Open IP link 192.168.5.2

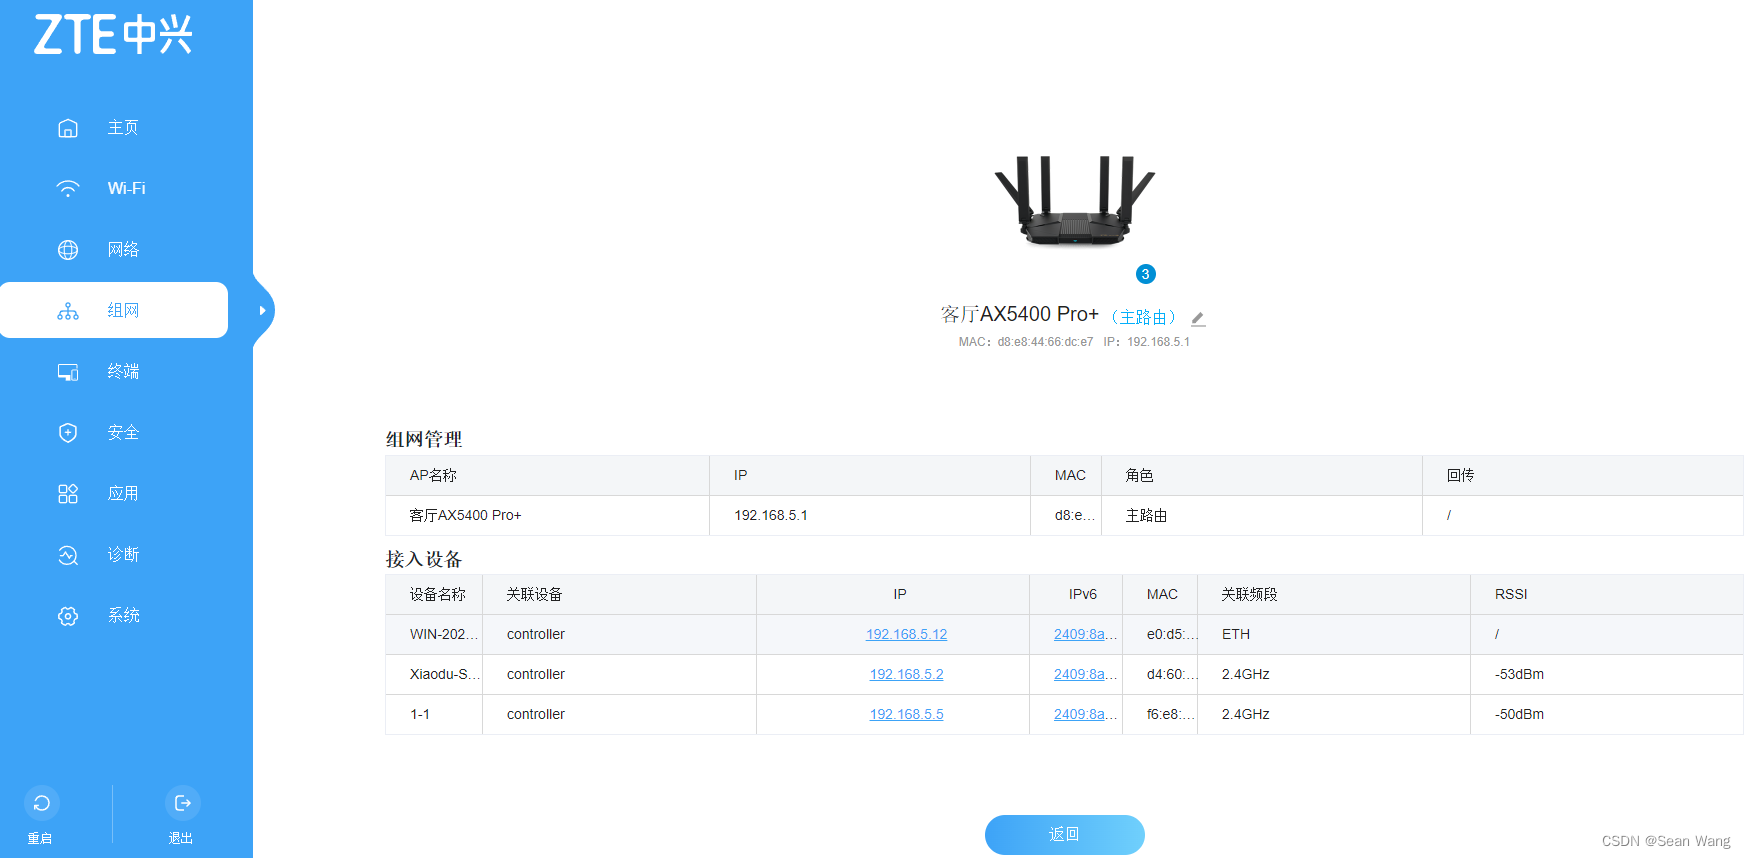click(x=906, y=675)
